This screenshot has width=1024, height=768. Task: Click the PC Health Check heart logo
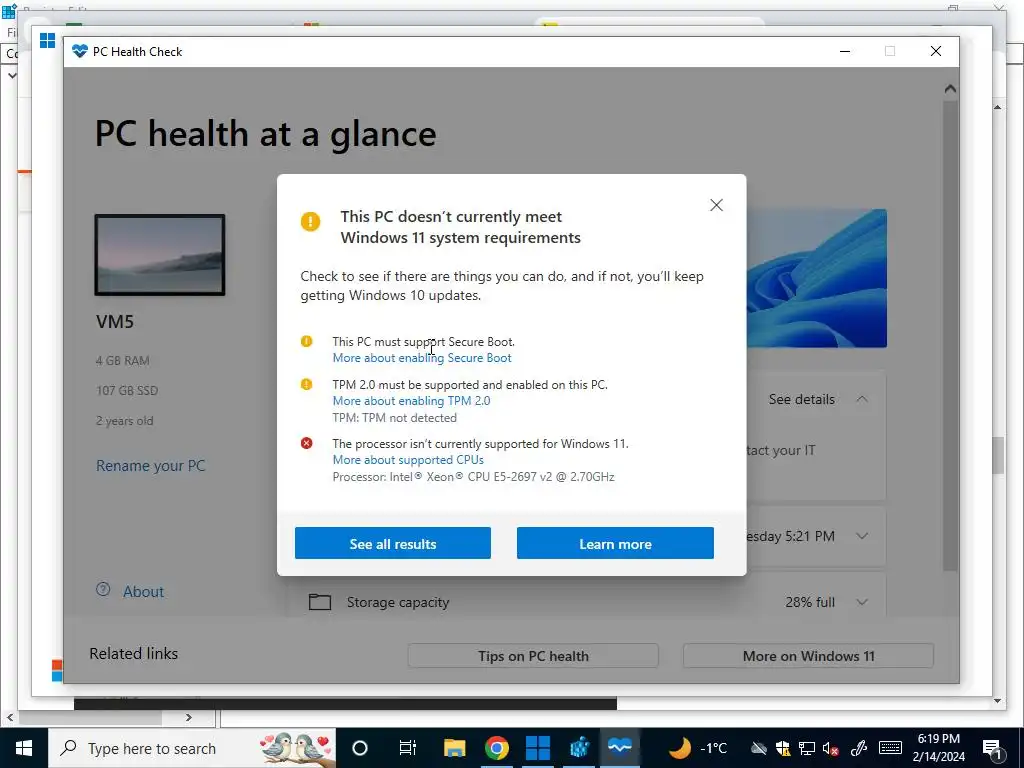80,51
